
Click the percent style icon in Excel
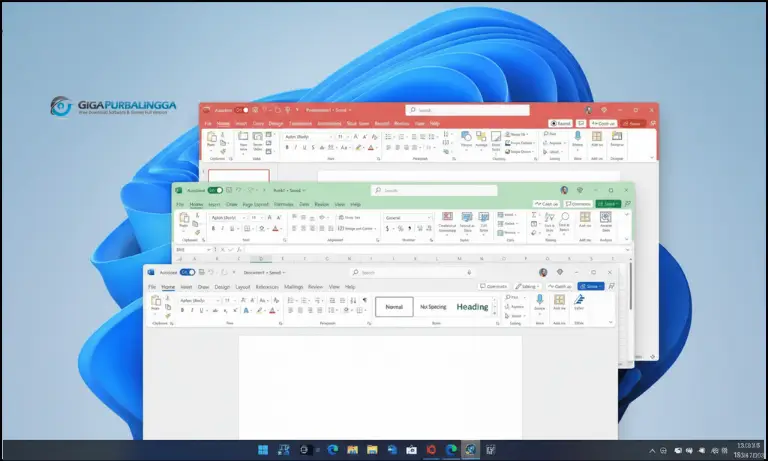[401, 228]
